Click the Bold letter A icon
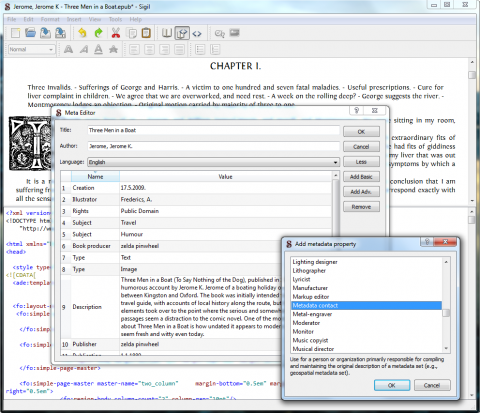Screen dimensions: 480x413 pos(68,50)
